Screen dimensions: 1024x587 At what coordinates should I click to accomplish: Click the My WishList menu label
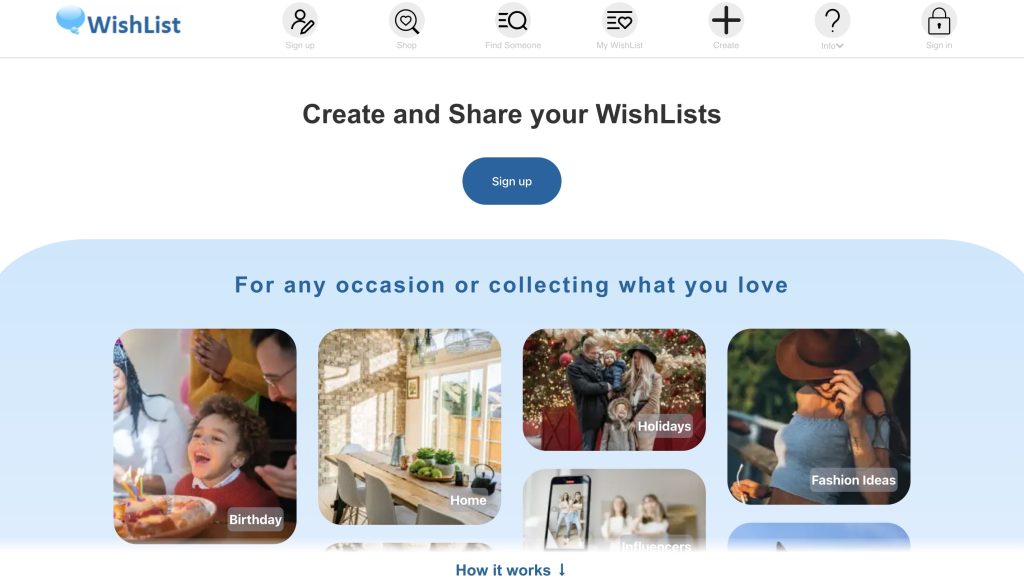point(619,45)
